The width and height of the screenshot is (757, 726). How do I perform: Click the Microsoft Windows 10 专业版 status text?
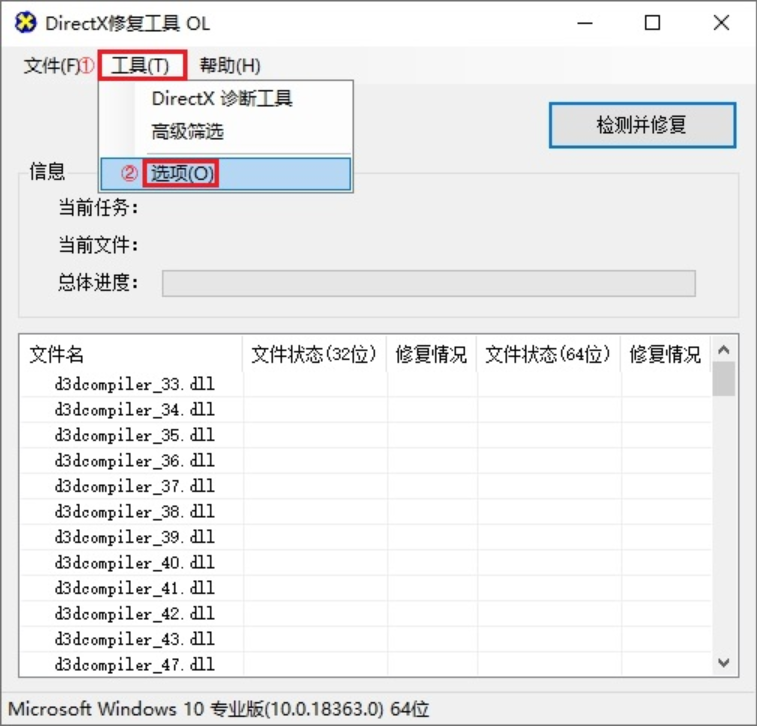pos(219,709)
